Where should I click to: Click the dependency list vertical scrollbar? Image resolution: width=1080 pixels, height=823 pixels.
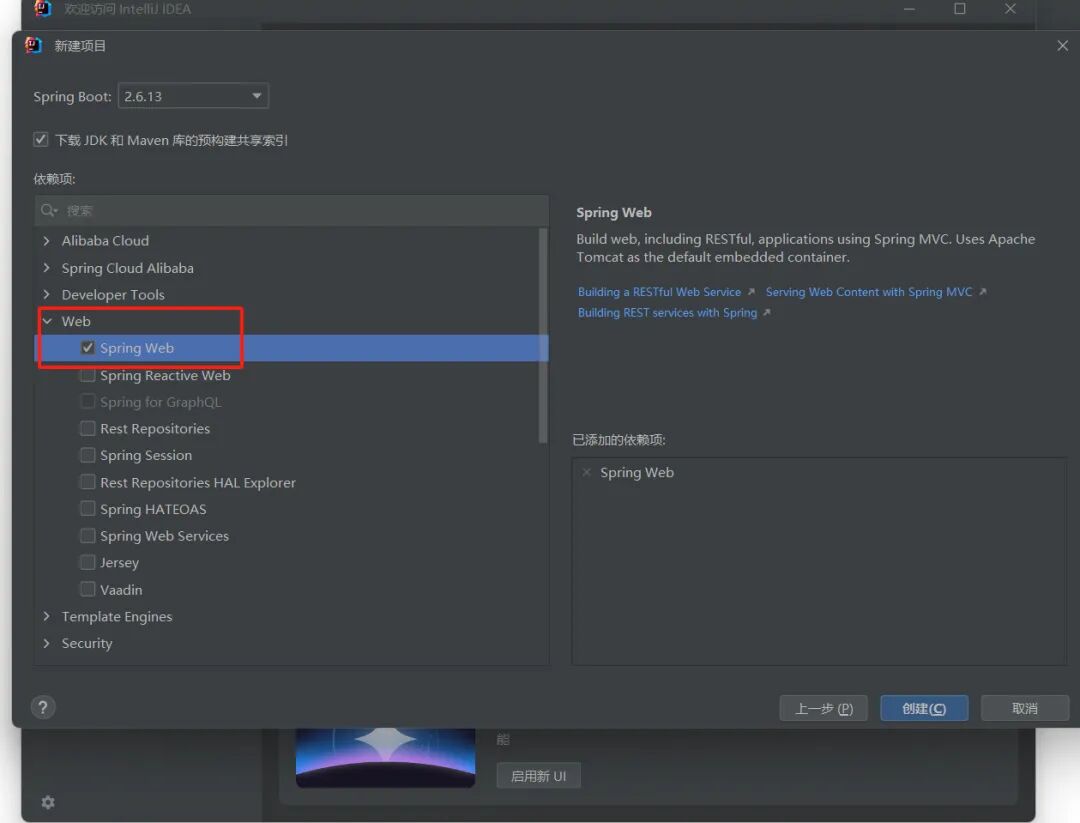point(543,336)
